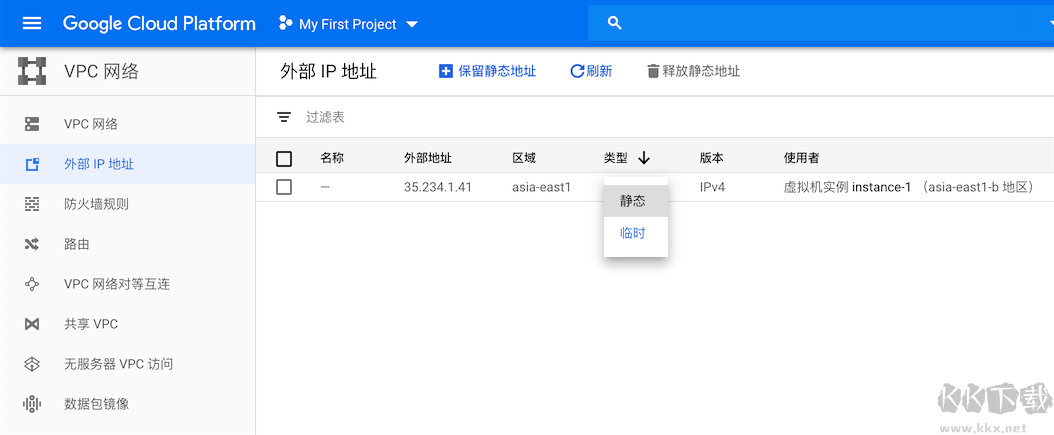Click the 外部 IP 地址 page title
This screenshot has height=435, width=1054.
(x=328, y=71)
